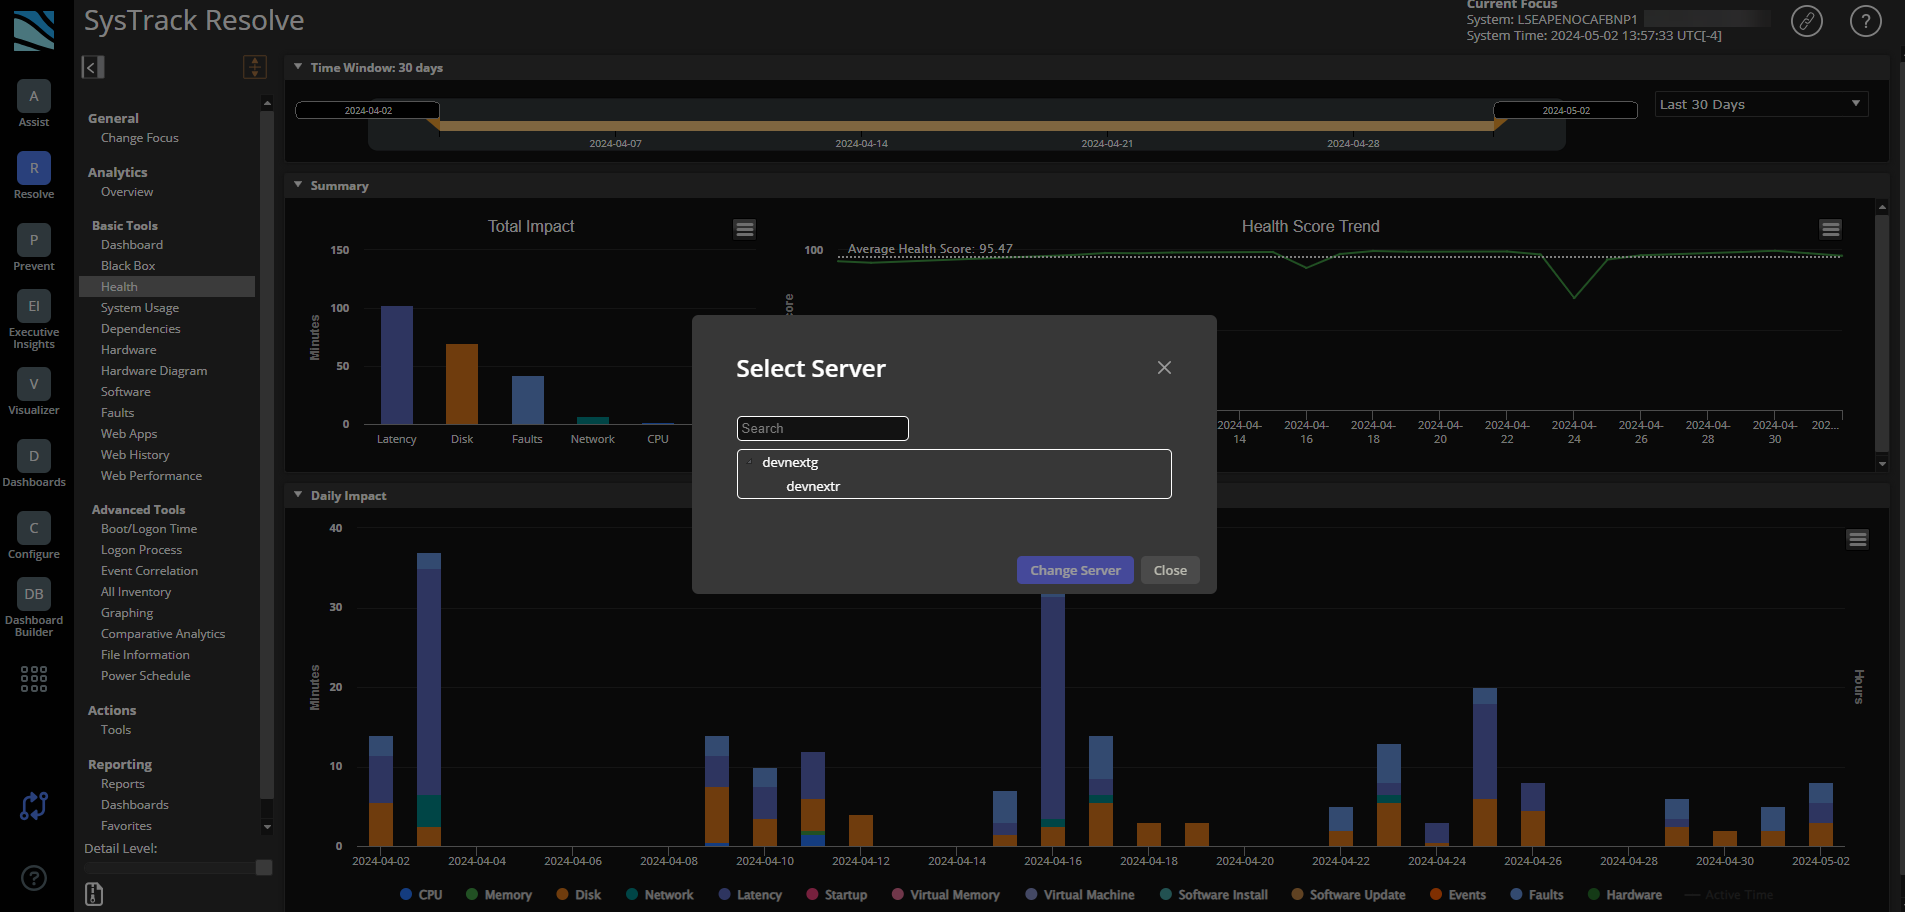Click navigation scrollbar down arrow

pos(267,827)
